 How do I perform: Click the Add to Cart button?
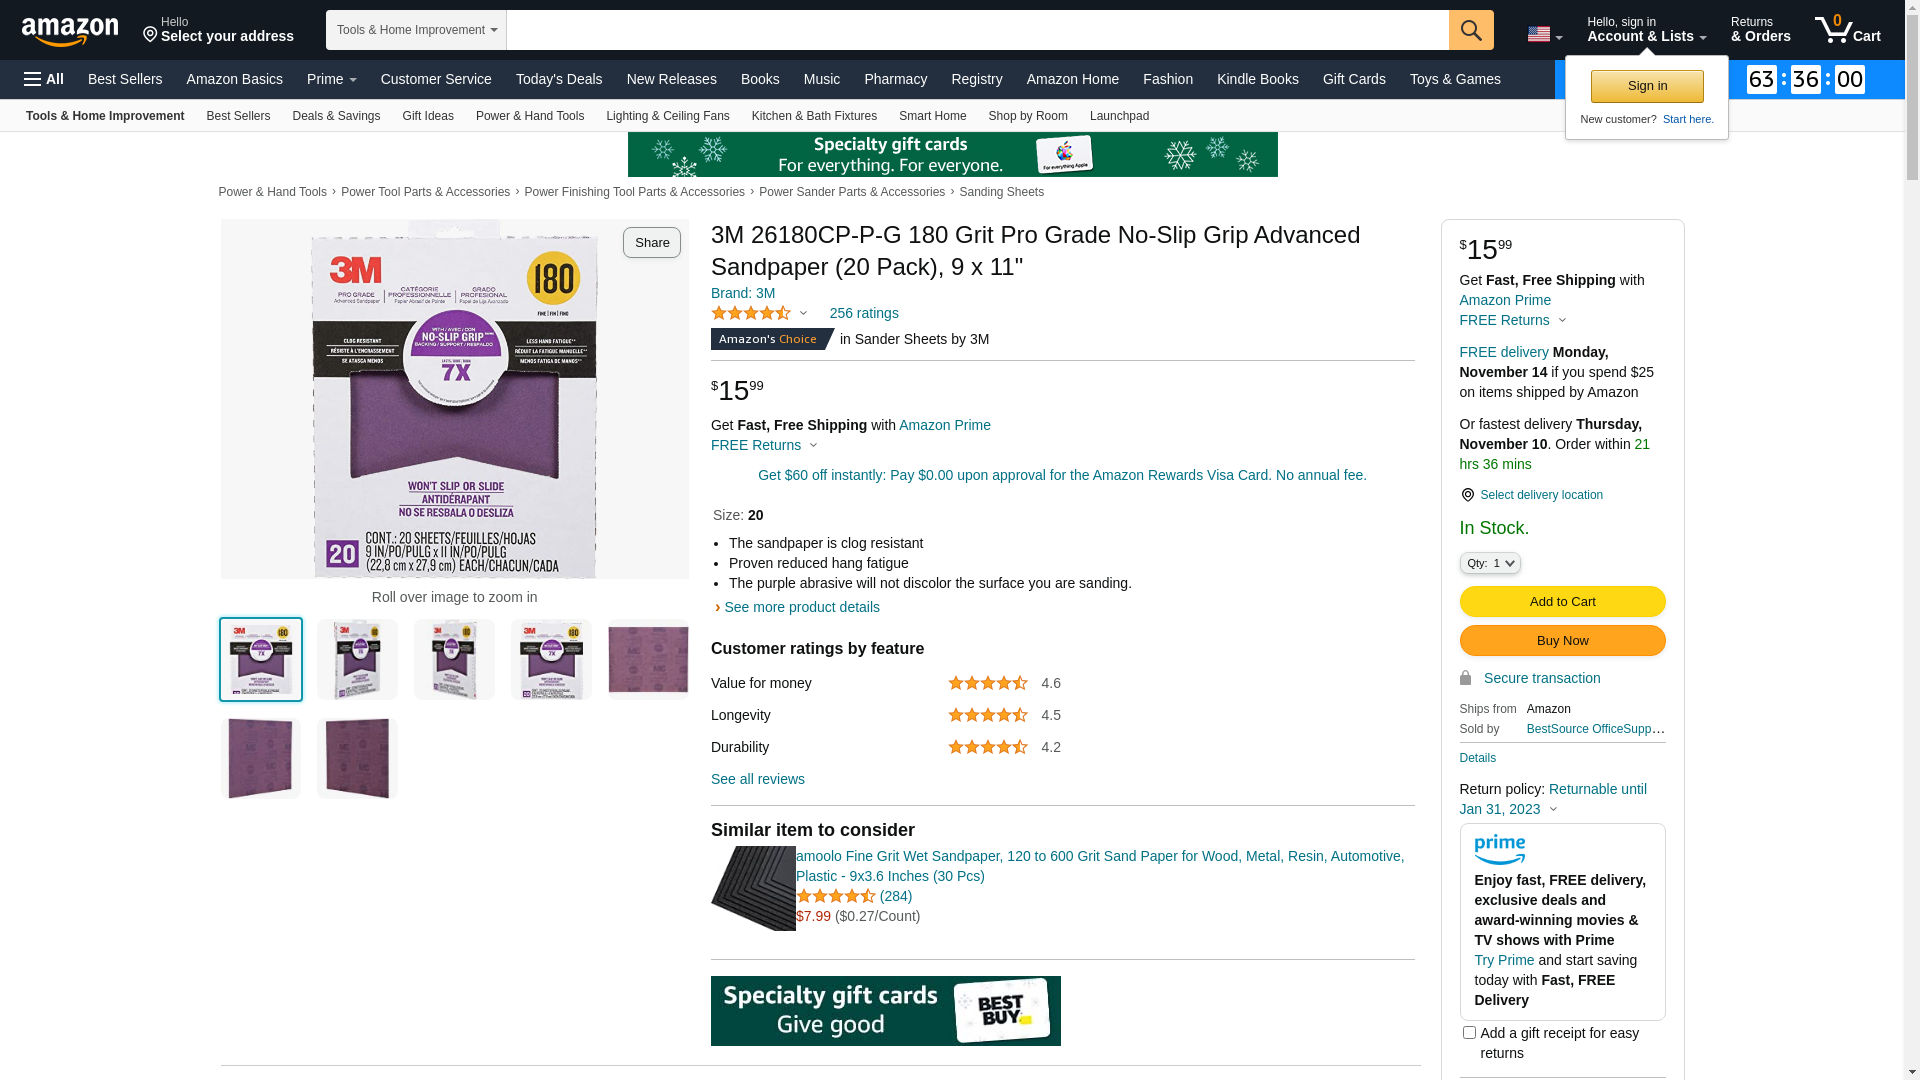coord(1562,602)
